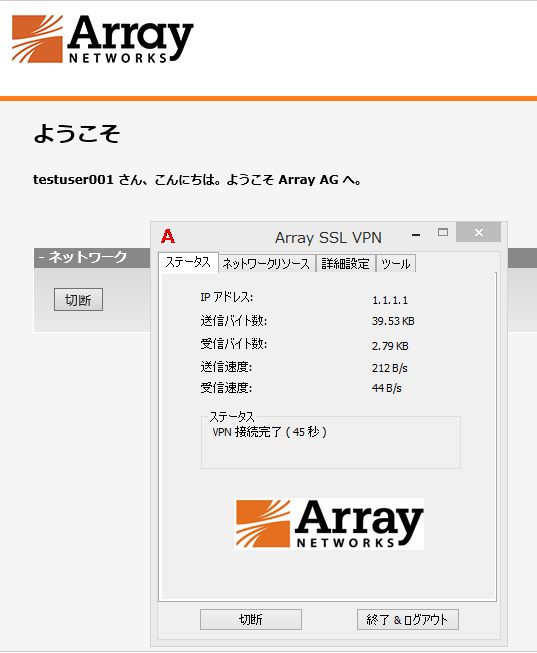537x653 pixels.
Task: Select the IP address value 1.1.1.1
Action: pyautogui.click(x=390, y=300)
